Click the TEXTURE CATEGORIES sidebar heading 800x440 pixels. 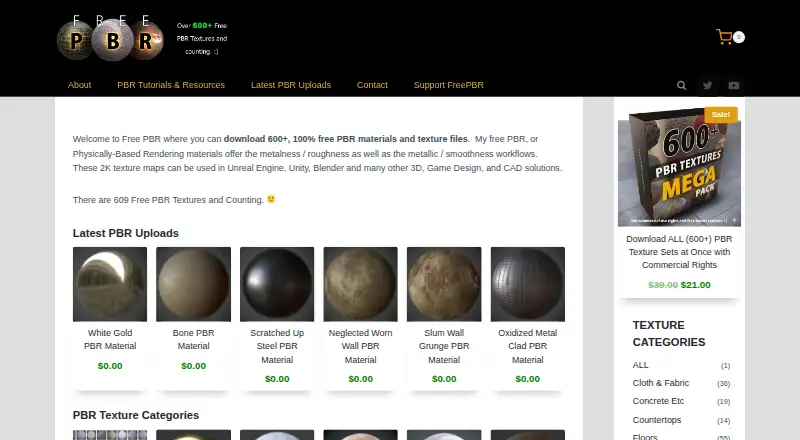tap(669, 333)
